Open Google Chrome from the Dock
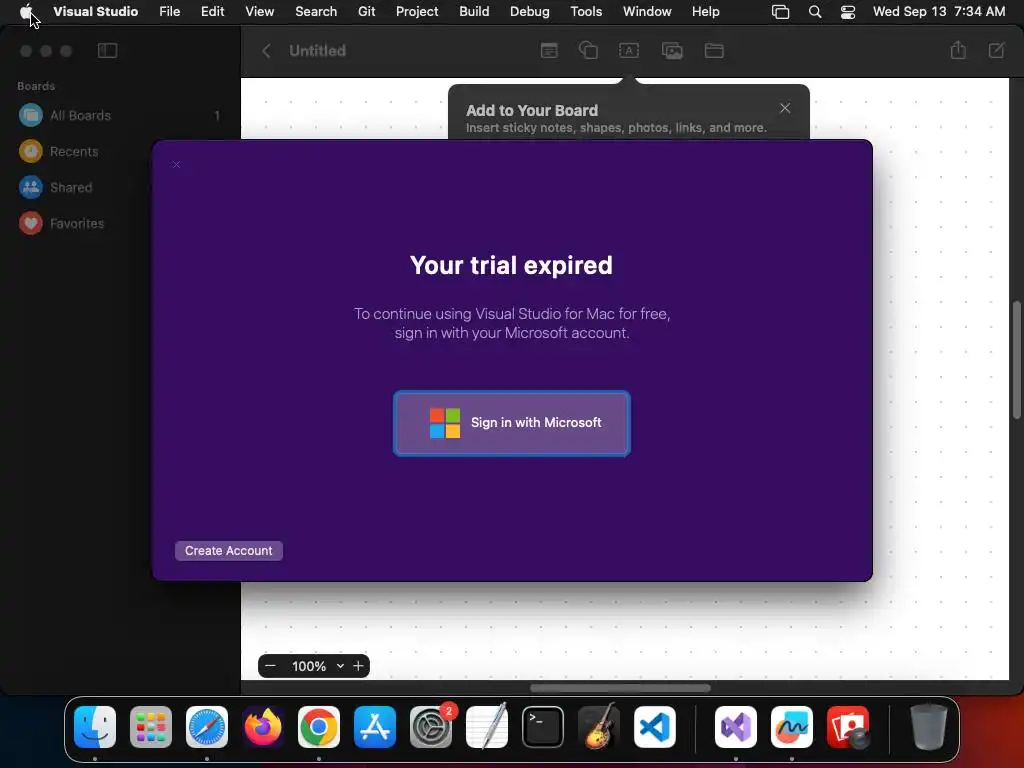 coord(319,727)
